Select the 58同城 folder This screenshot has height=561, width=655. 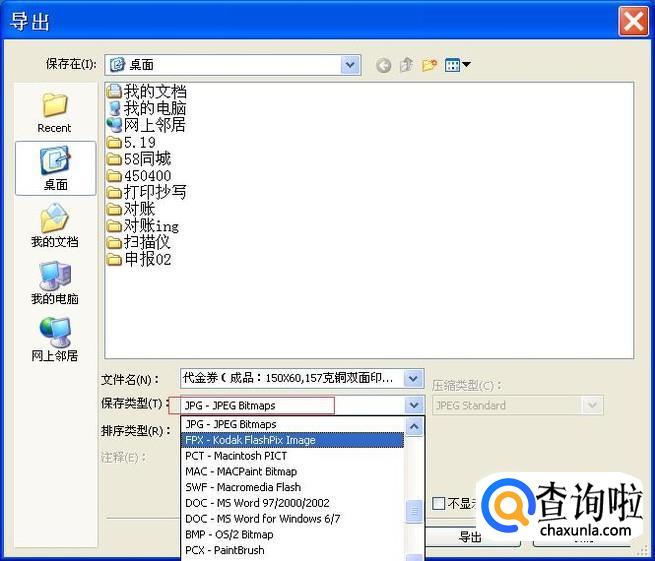(x=139, y=159)
